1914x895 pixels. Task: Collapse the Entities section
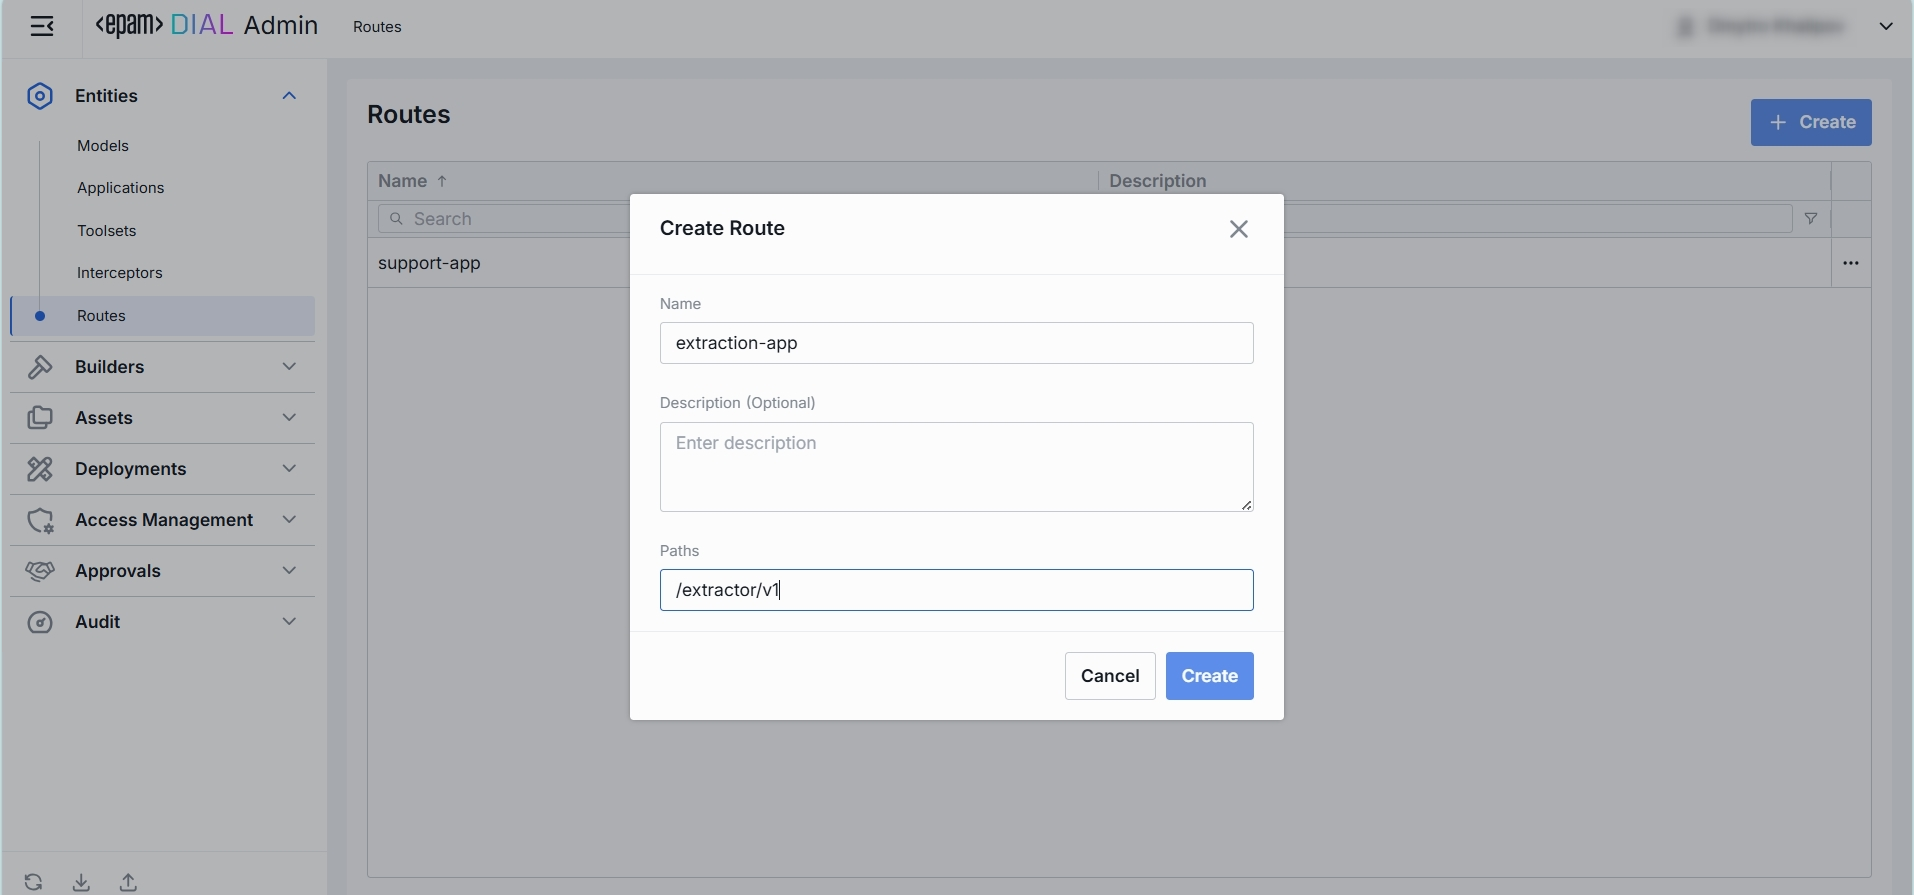[289, 96]
